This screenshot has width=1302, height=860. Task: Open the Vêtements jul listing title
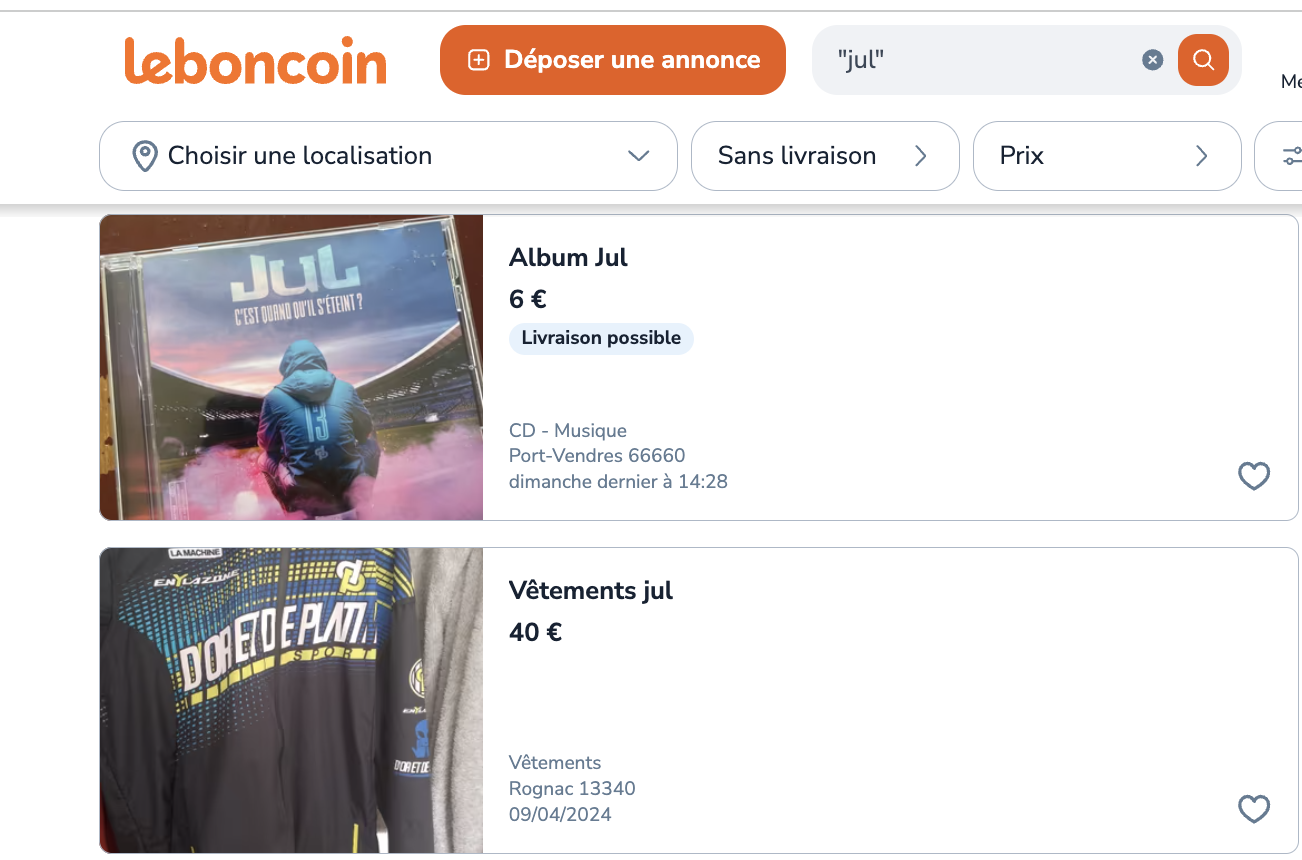pyautogui.click(x=590, y=590)
